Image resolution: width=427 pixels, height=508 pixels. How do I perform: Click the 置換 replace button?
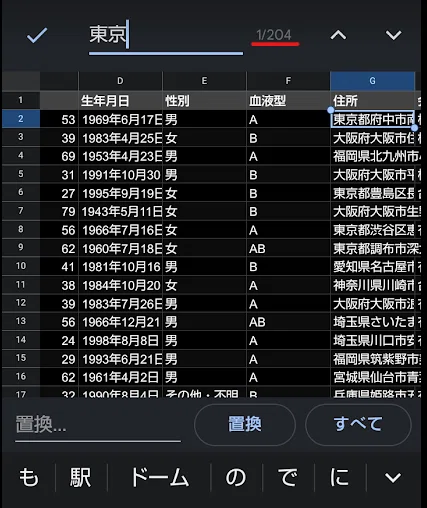pyautogui.click(x=245, y=424)
